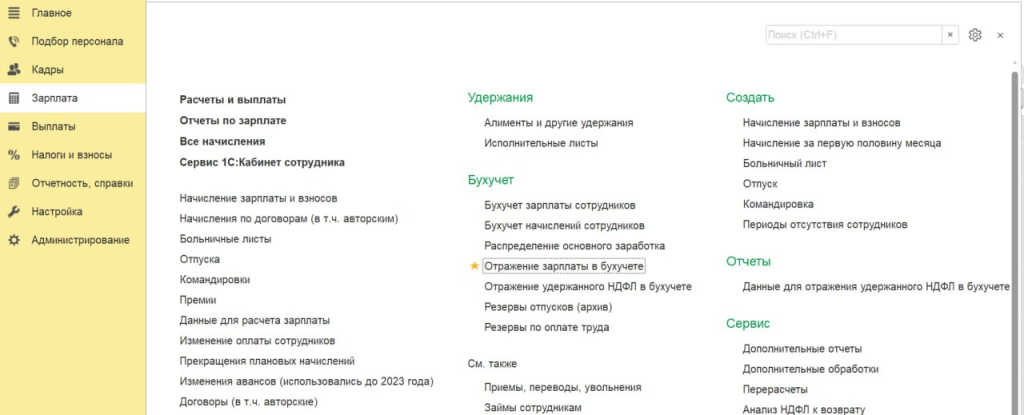
Task: Open Начисления по договорам (в т.ч. авторским)
Action: (289, 218)
